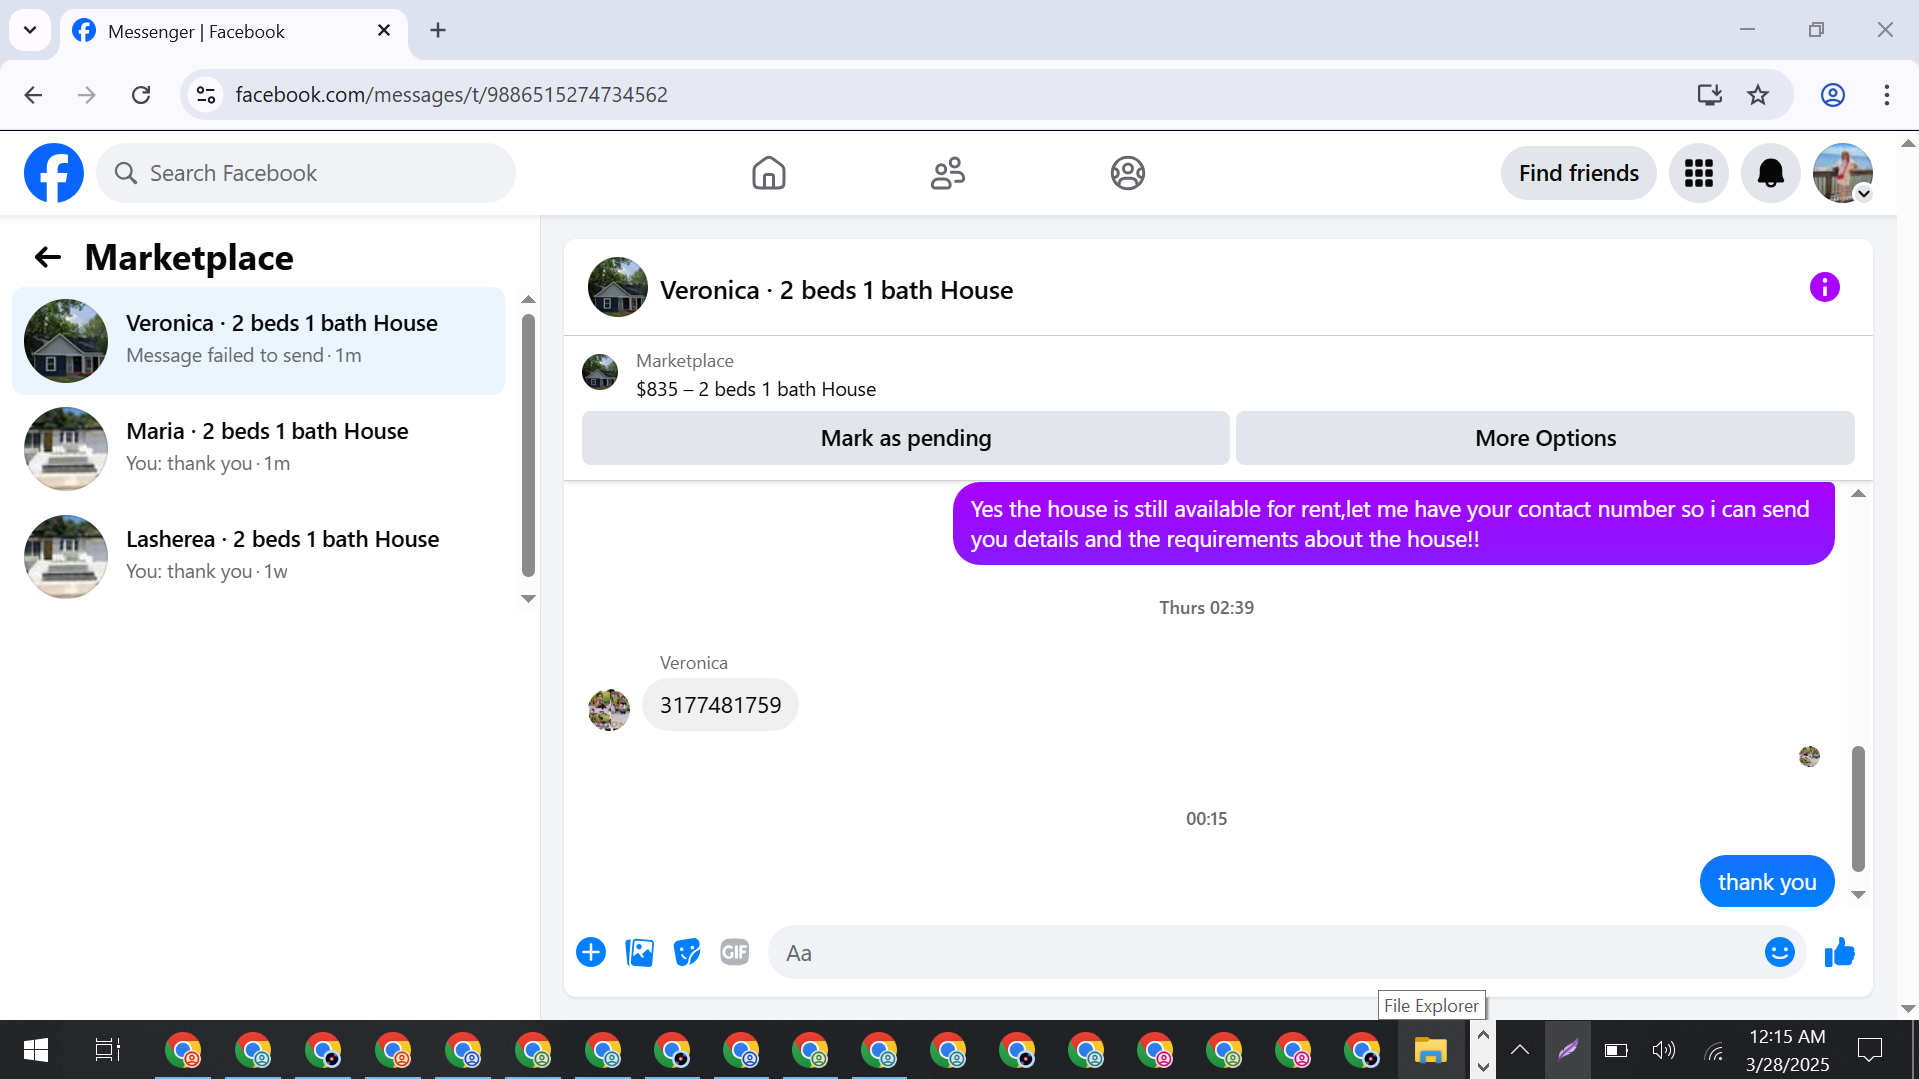Send a thumbs-up like

tap(1839, 952)
